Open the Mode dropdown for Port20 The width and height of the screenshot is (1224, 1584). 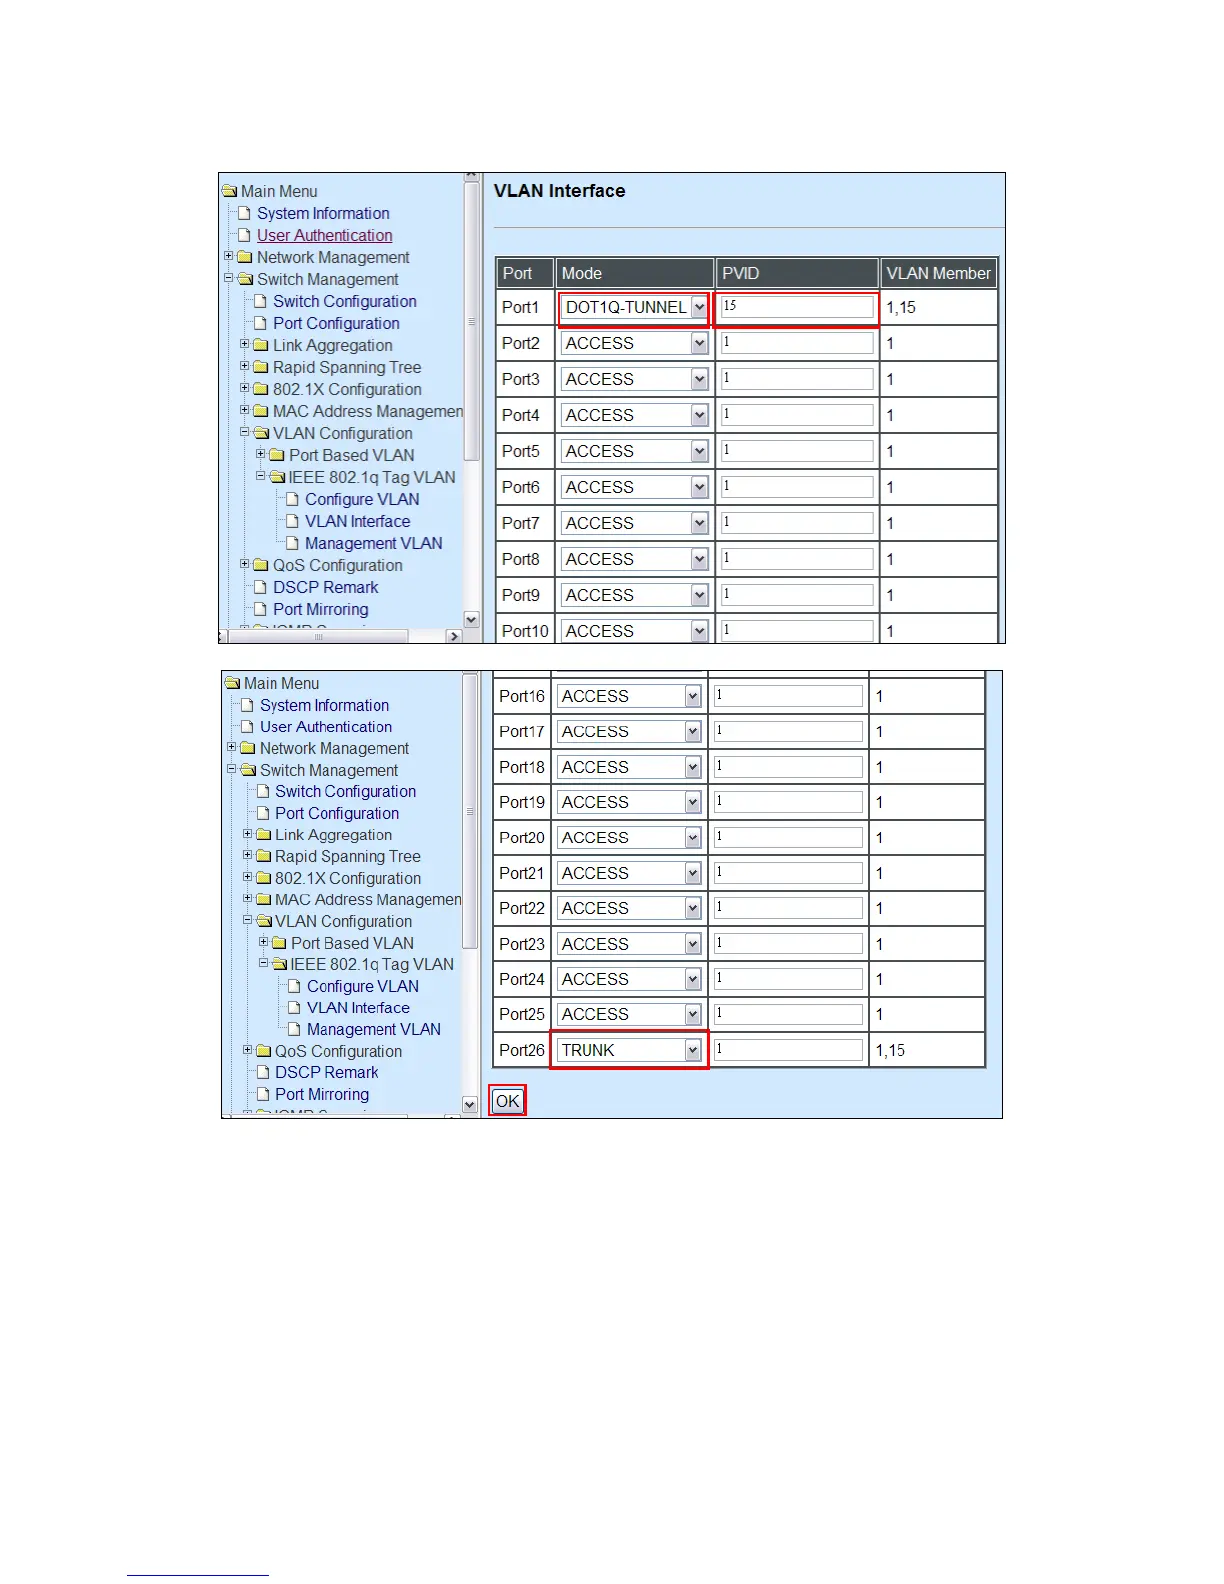(x=629, y=838)
